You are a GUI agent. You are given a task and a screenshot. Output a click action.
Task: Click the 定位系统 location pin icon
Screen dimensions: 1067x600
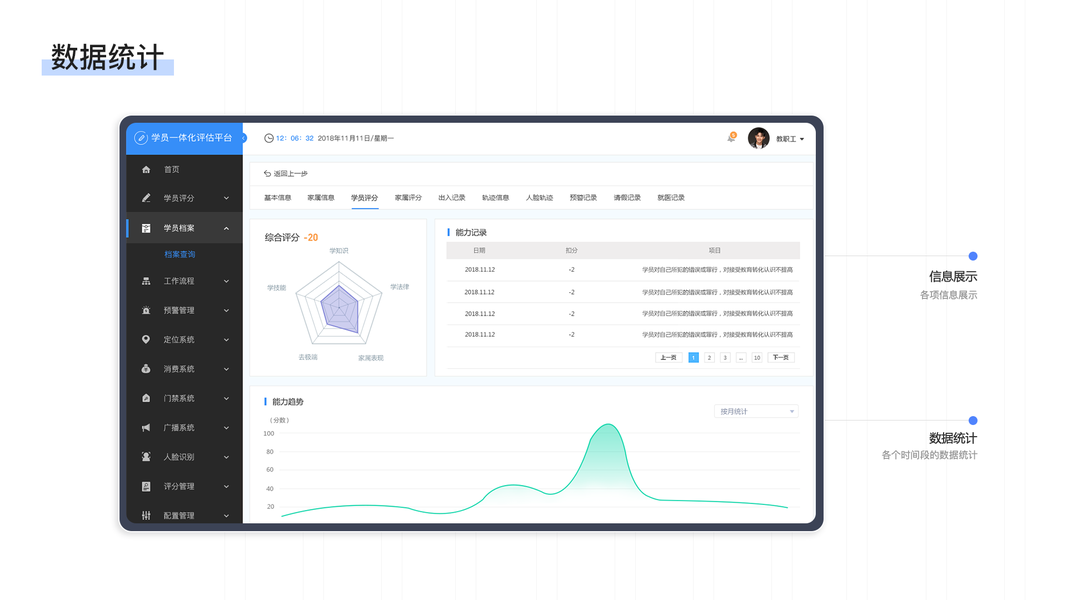point(146,339)
